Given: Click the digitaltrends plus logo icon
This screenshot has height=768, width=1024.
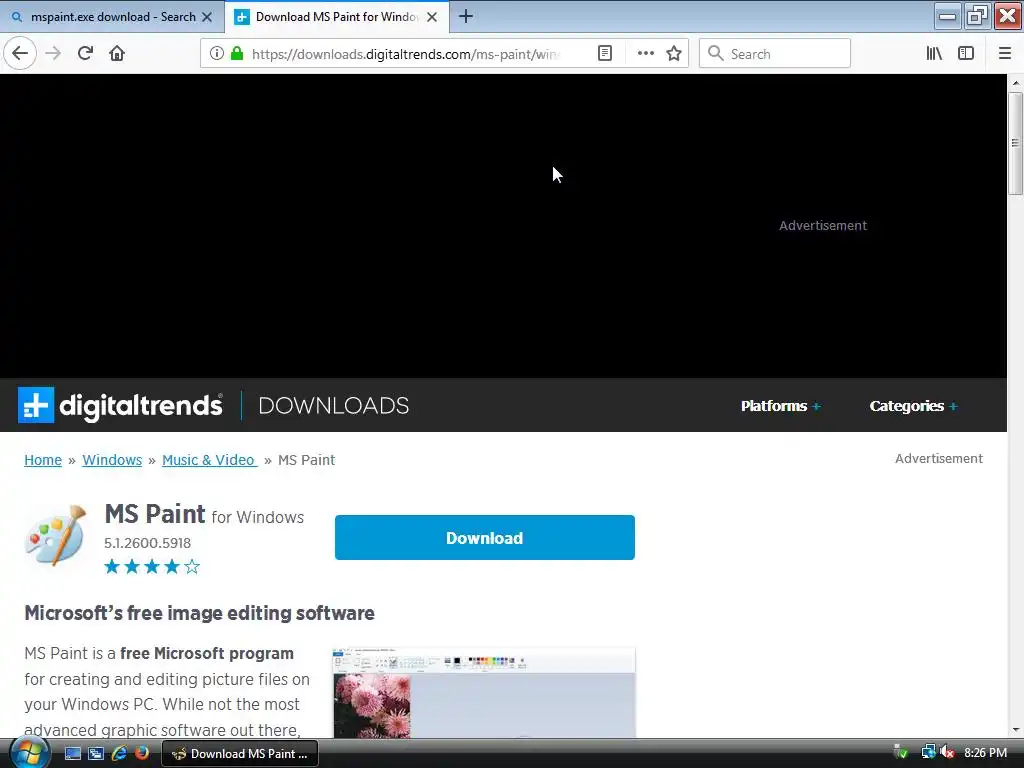Looking at the screenshot, I should tap(36, 405).
